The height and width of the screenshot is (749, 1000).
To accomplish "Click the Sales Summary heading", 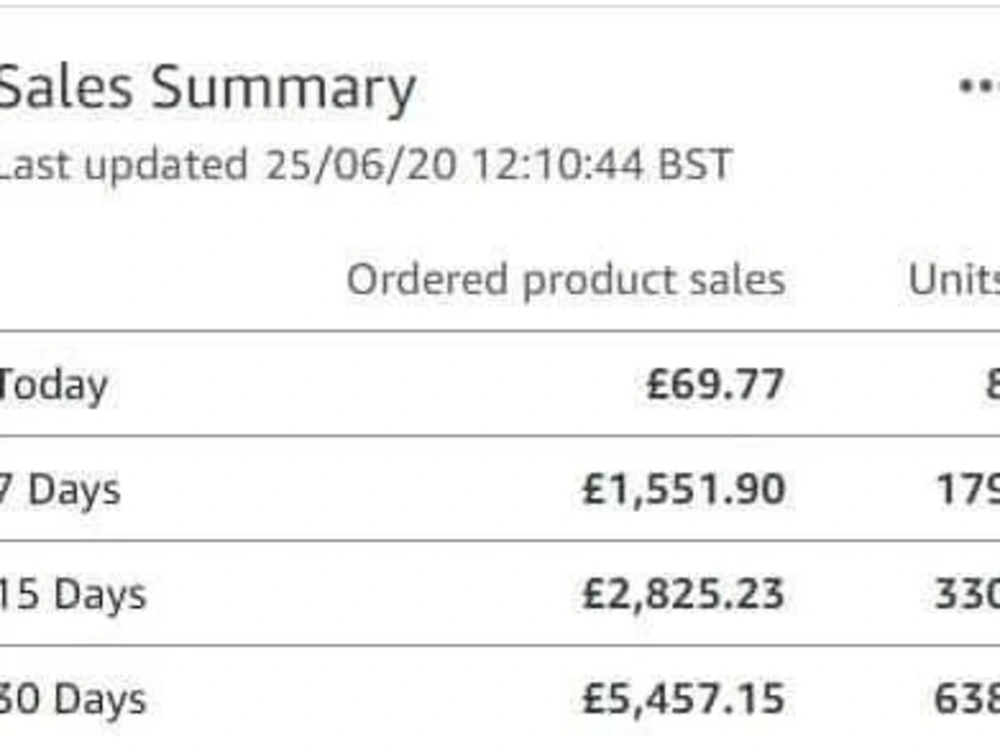I will [x=207, y=88].
